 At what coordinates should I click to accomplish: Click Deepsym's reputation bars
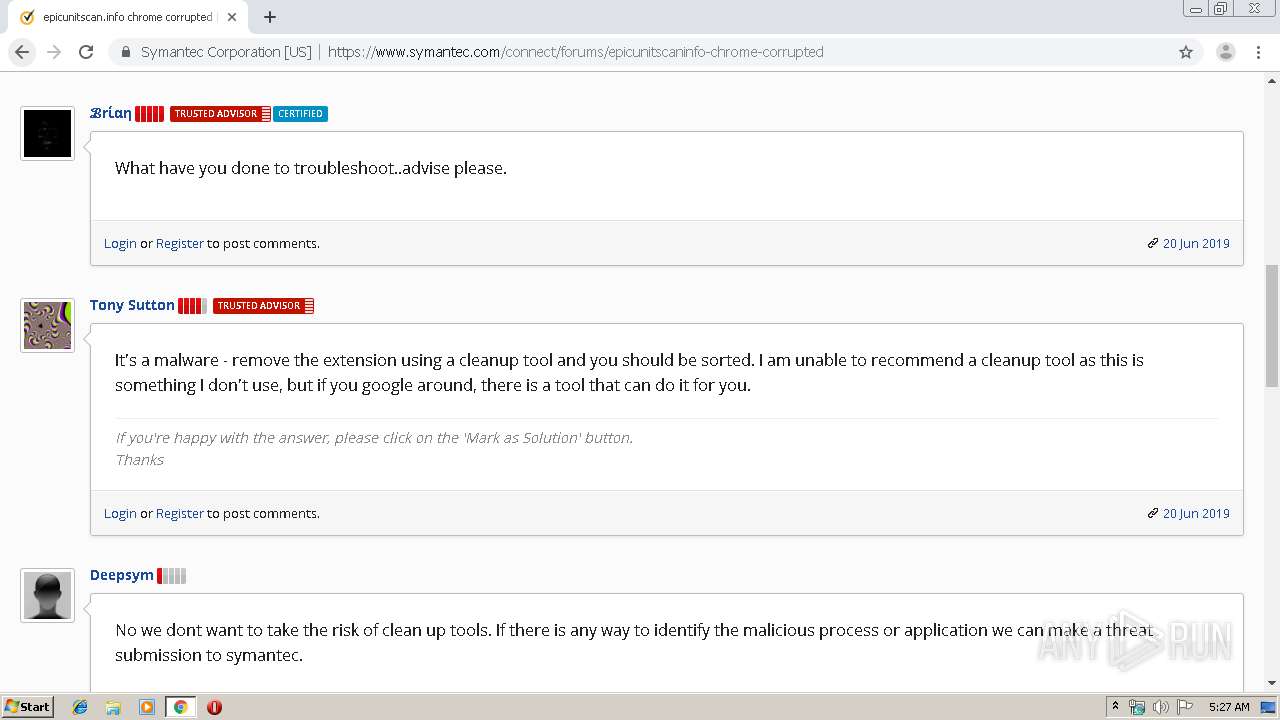click(x=171, y=576)
